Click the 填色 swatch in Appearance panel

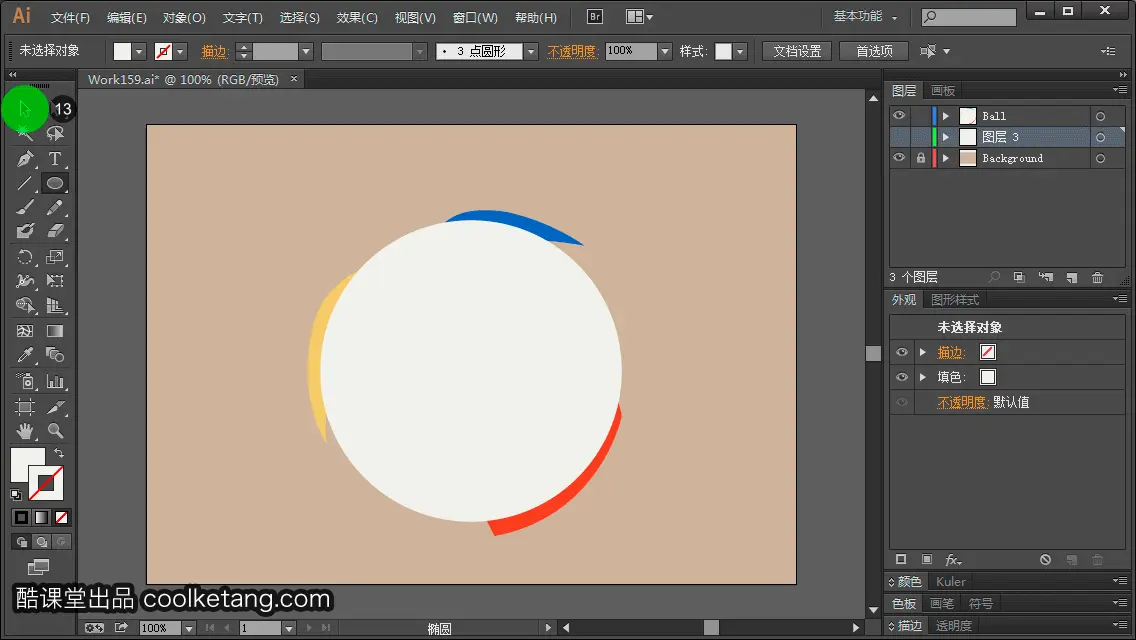pos(987,377)
